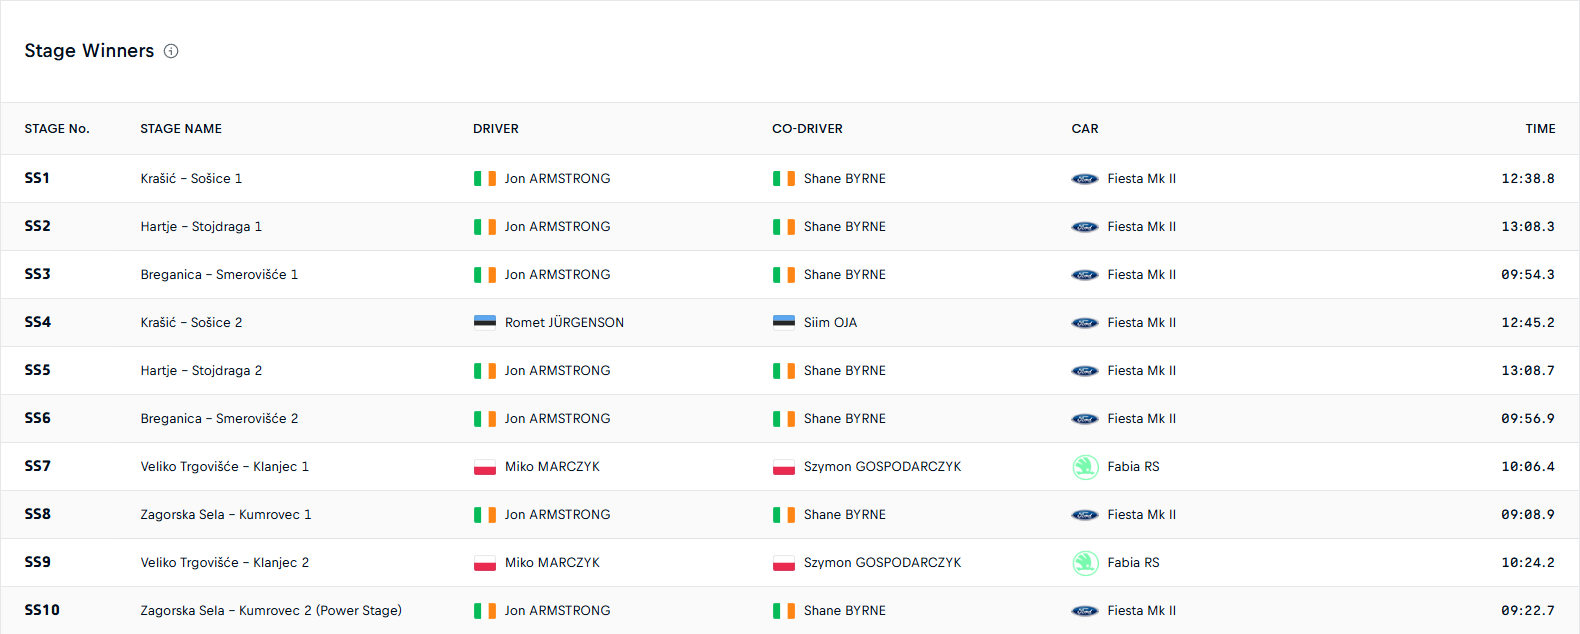Click the Estonian flag beside Siim OJA

click(x=784, y=323)
